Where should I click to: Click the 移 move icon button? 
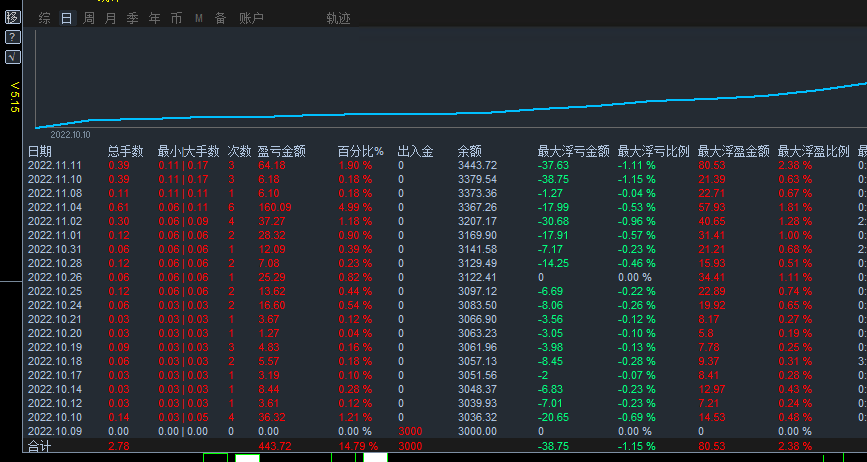(x=13, y=17)
